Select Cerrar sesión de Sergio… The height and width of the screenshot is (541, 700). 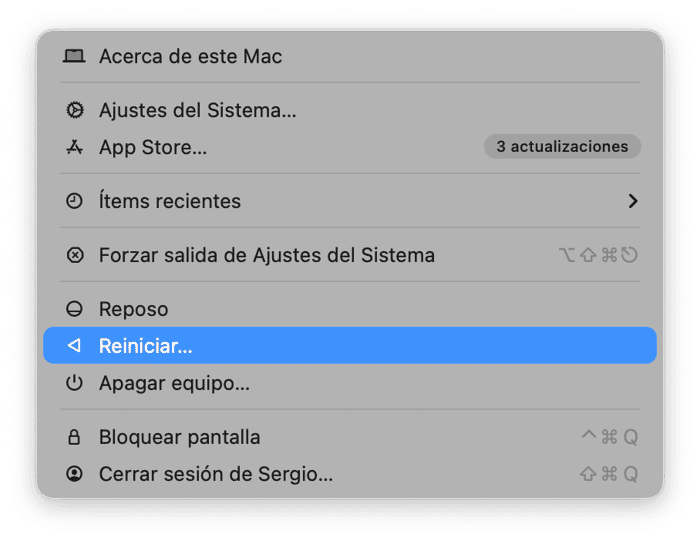215,474
